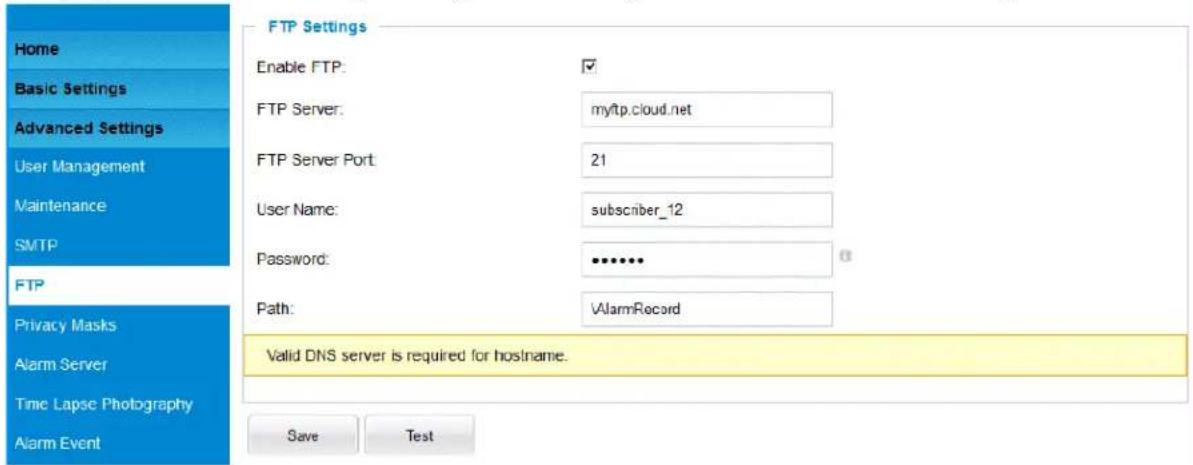Click the 'FTP Server:' label text
Image resolution: width=1193 pixels, height=465 pixels.
pyautogui.click(x=302, y=110)
